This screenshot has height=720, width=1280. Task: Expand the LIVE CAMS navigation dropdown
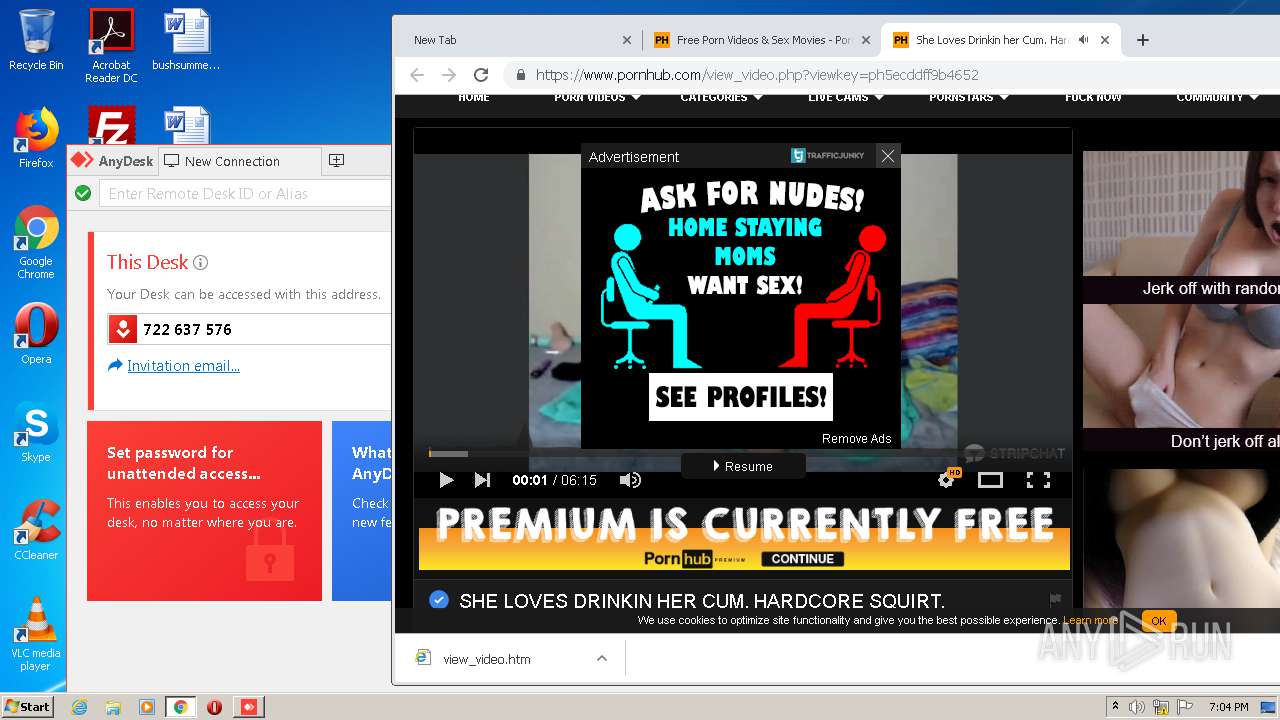pyautogui.click(x=845, y=97)
